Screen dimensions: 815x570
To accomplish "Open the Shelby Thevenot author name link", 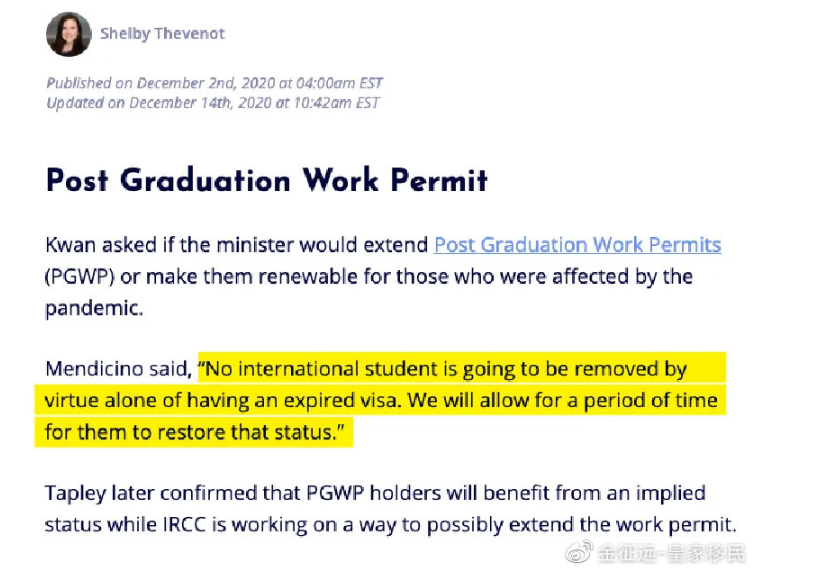I will [x=162, y=34].
